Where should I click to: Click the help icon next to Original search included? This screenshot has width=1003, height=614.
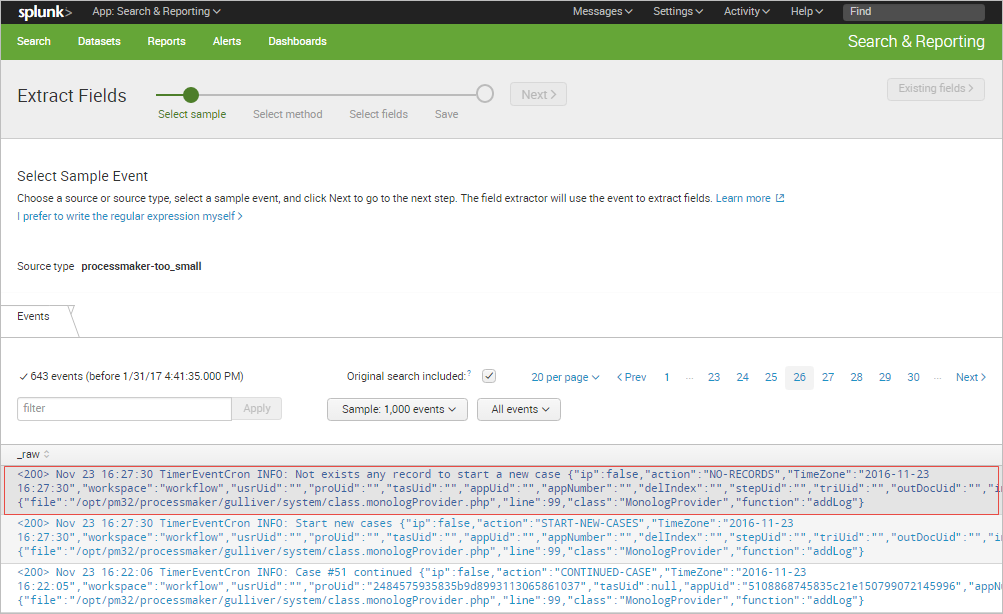[469, 374]
